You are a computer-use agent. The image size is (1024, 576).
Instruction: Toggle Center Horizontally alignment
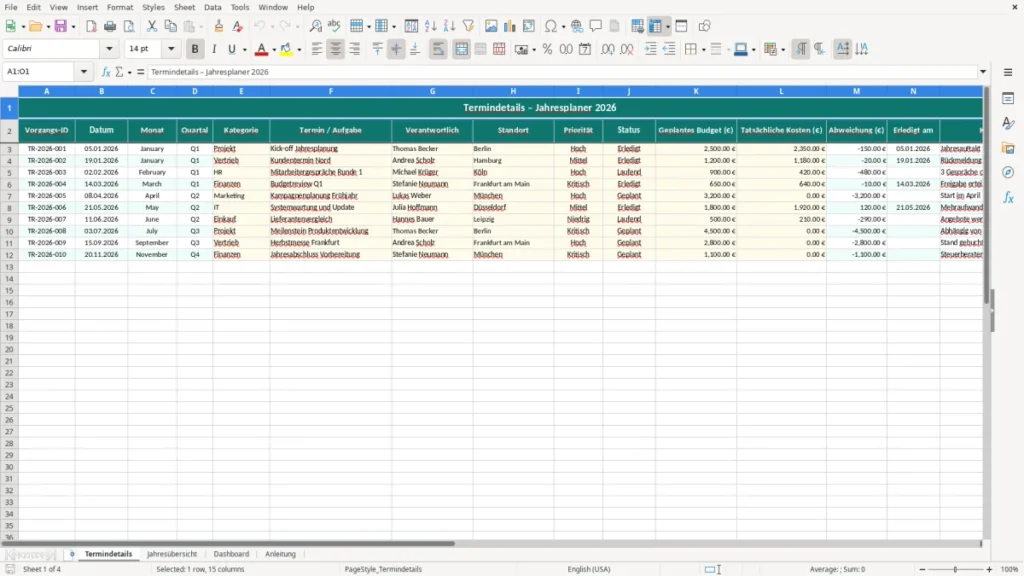(x=336, y=49)
